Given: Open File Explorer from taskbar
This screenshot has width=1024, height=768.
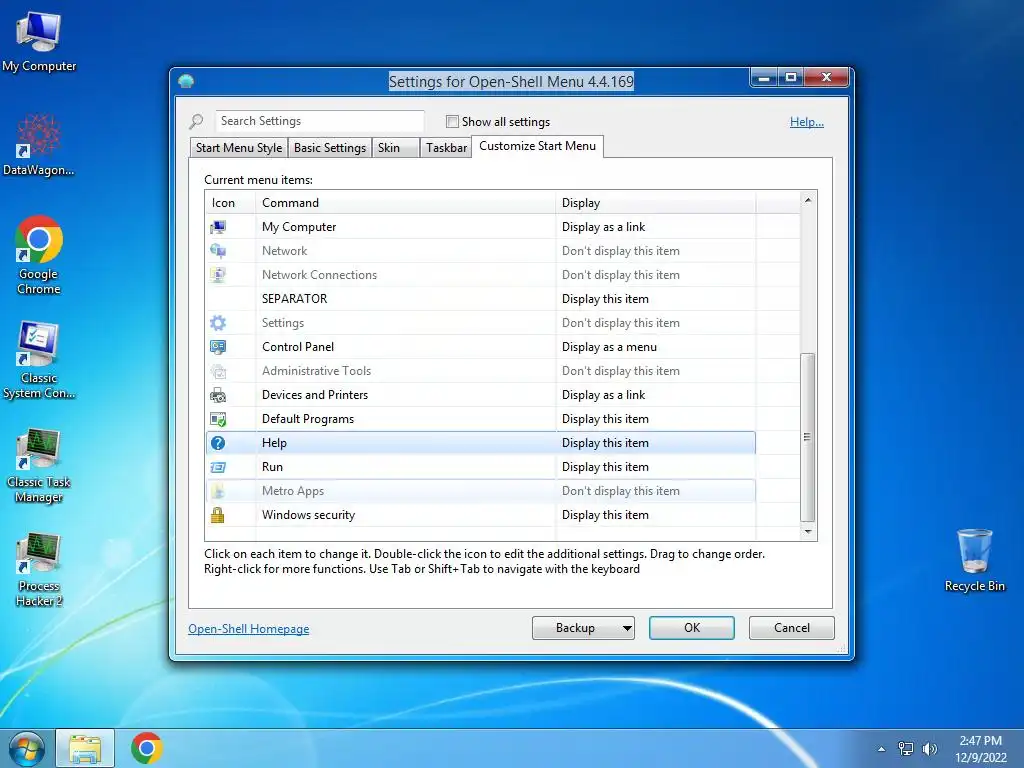Looking at the screenshot, I should pos(86,748).
